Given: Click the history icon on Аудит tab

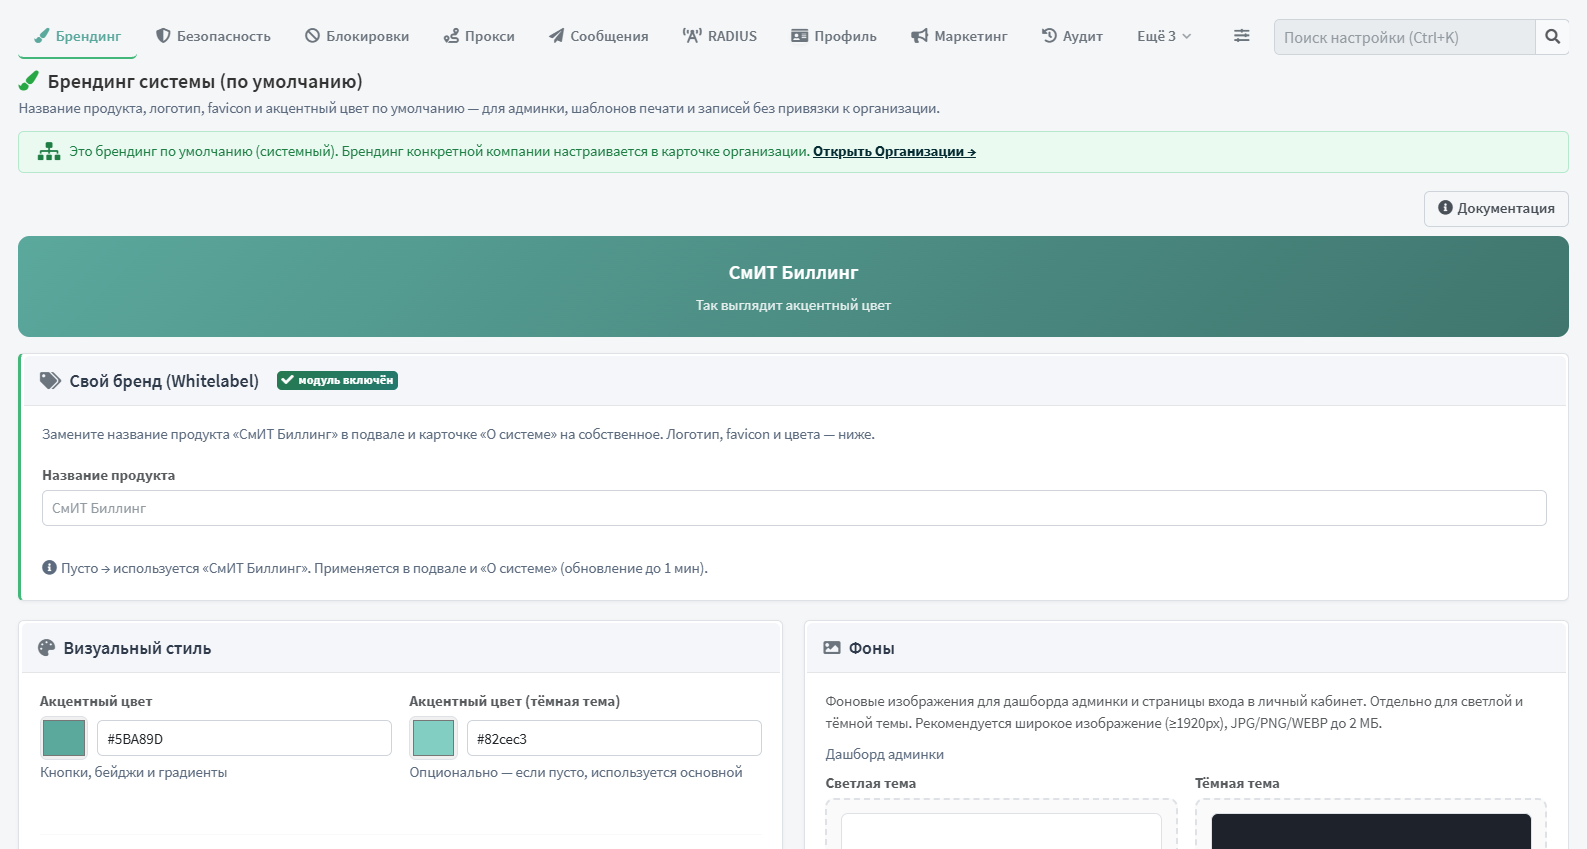Looking at the screenshot, I should (1049, 36).
